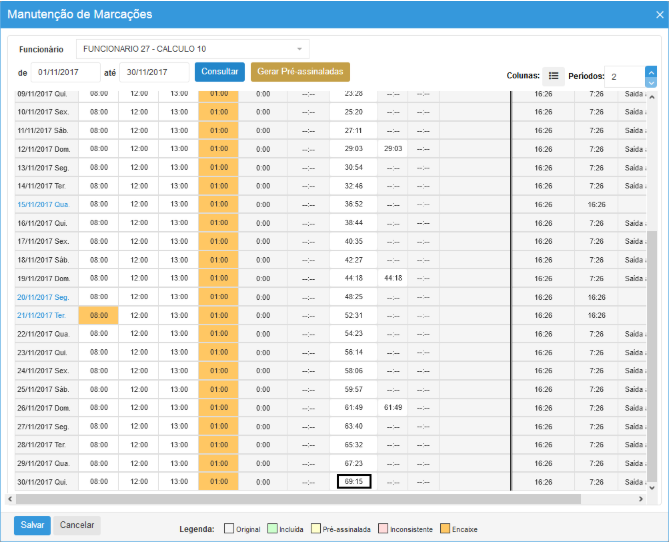Click the Encaixe orange legend swatch

click(445, 527)
